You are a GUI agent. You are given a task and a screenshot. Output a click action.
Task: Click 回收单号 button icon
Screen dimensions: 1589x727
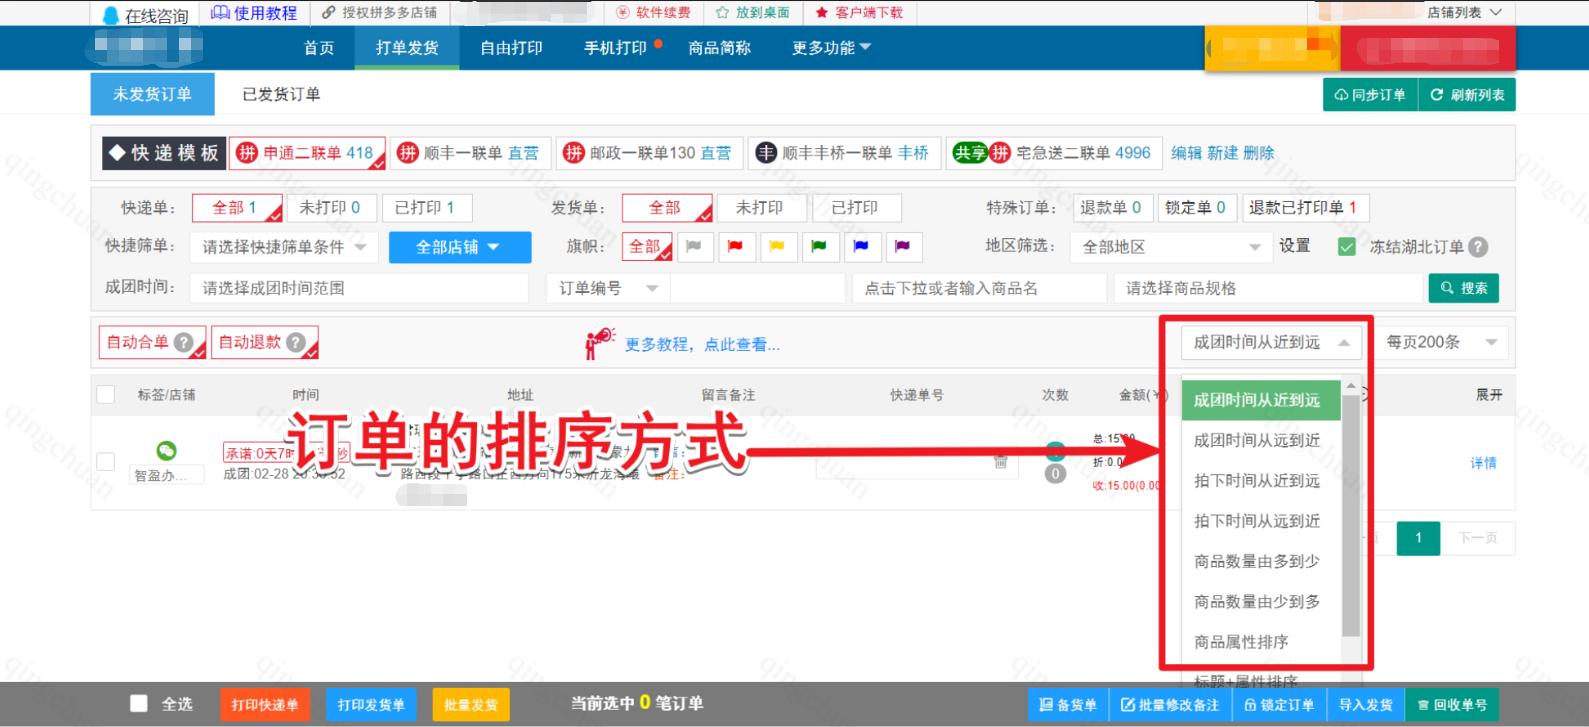click(x=1423, y=705)
